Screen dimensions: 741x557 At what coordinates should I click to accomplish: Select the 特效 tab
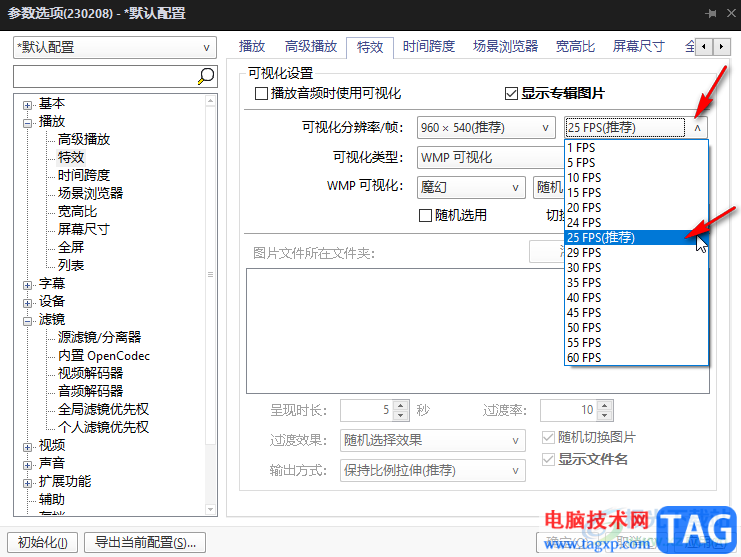pos(370,47)
